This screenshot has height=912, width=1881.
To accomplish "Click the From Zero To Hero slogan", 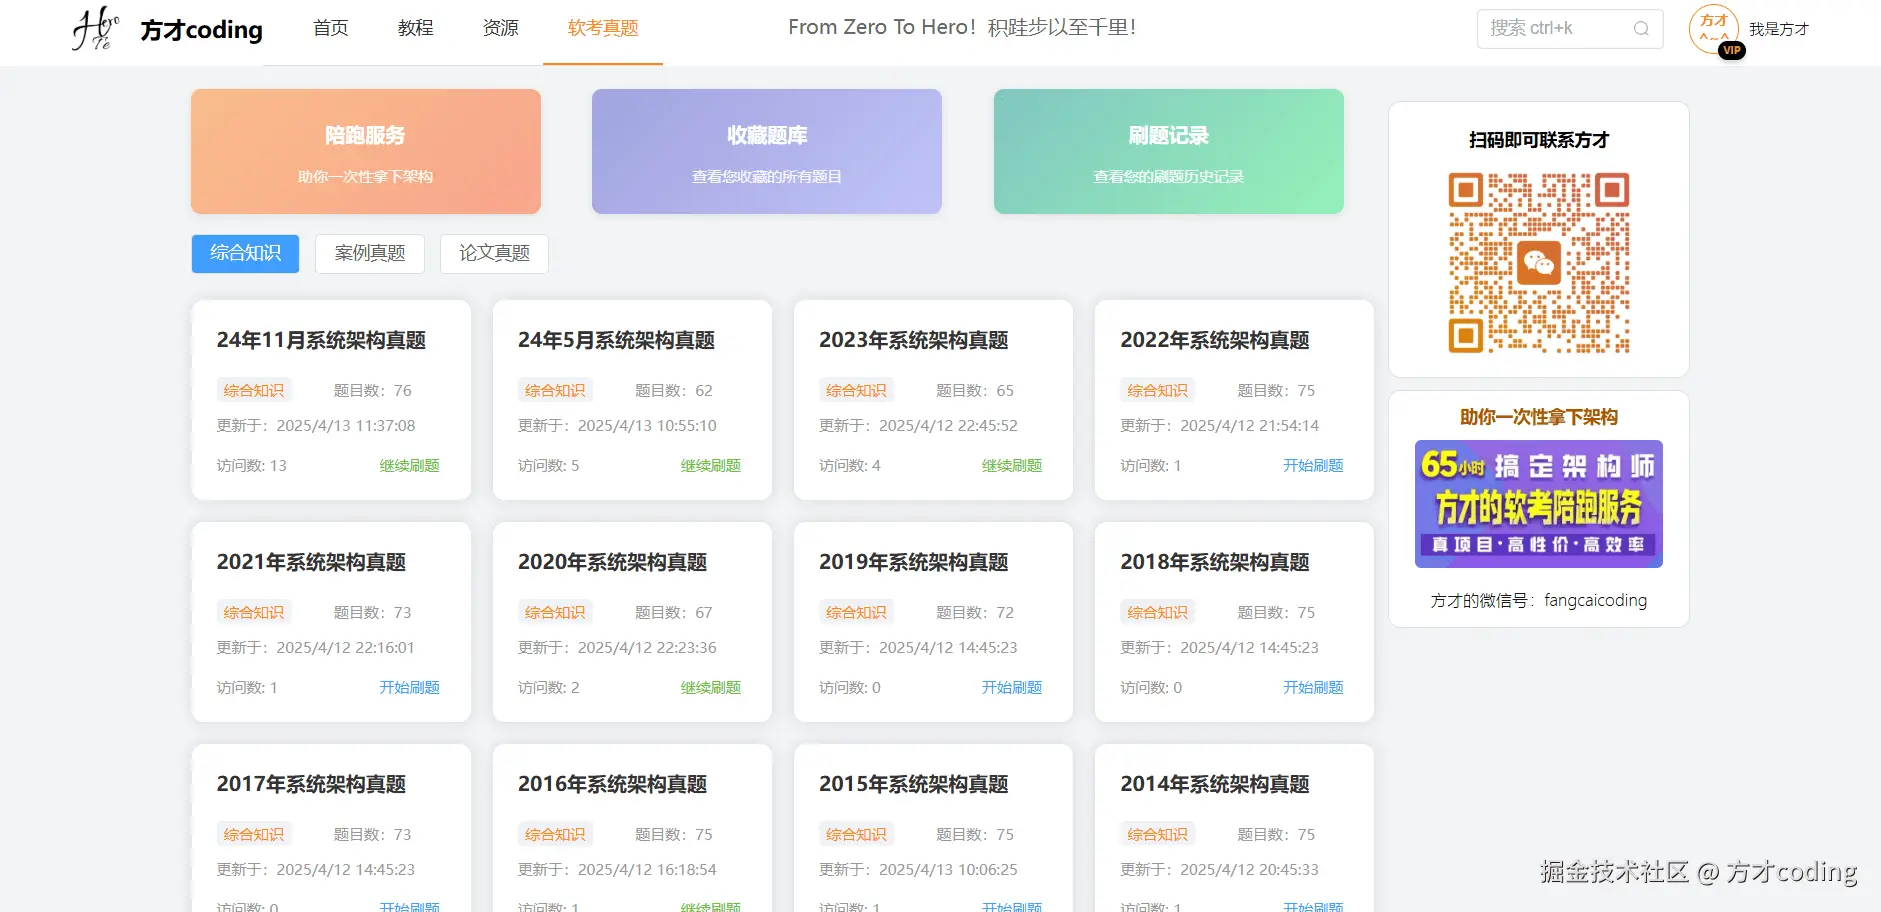I will click(x=962, y=28).
